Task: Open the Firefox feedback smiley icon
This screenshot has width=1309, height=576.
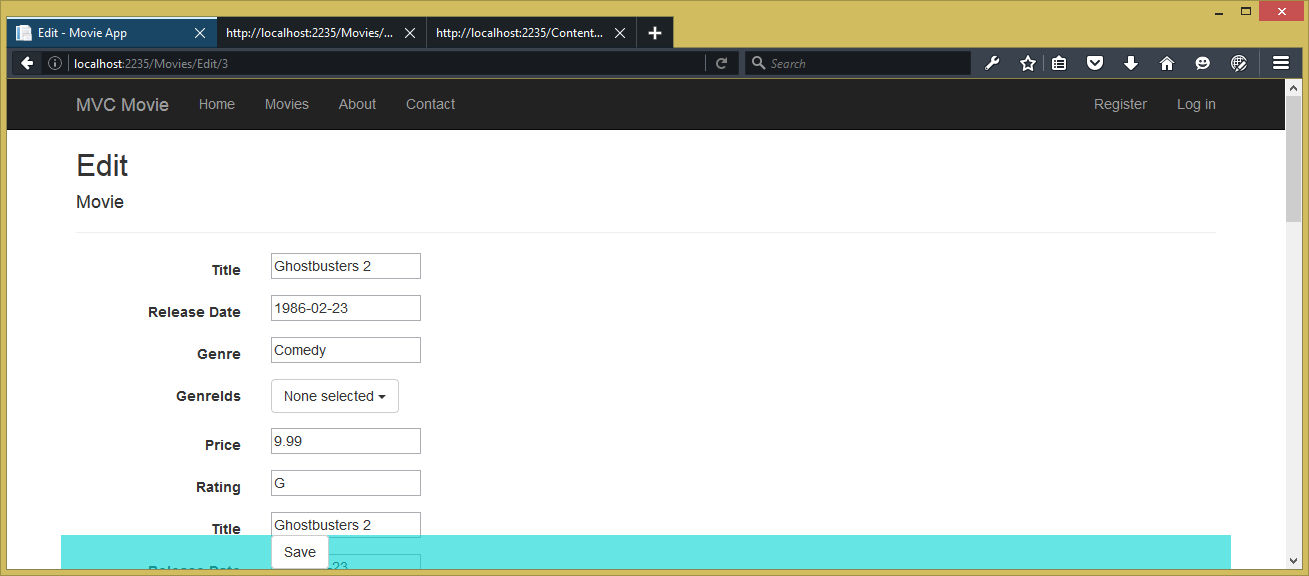Action: 1203,62
